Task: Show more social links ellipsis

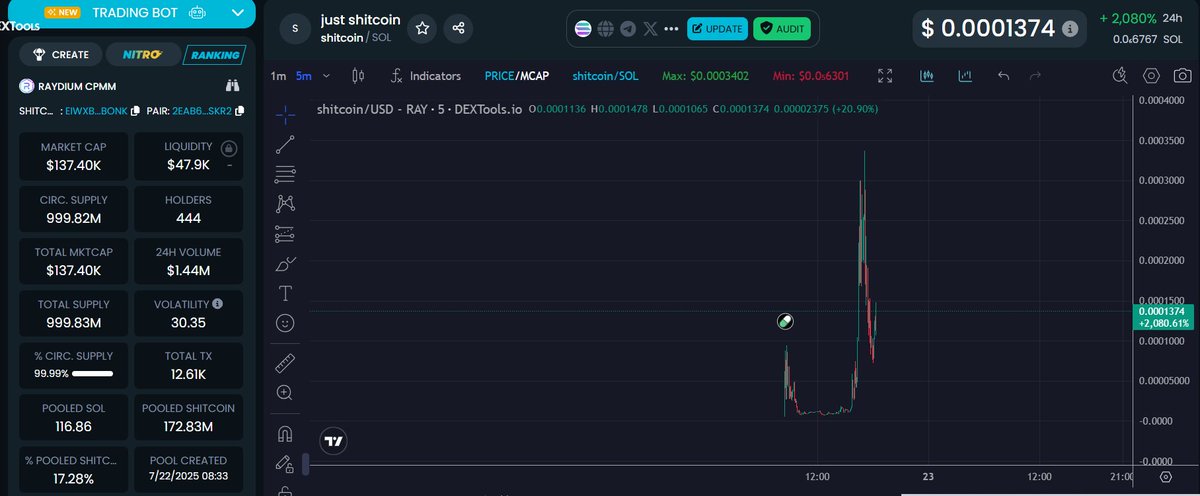Action: point(671,29)
